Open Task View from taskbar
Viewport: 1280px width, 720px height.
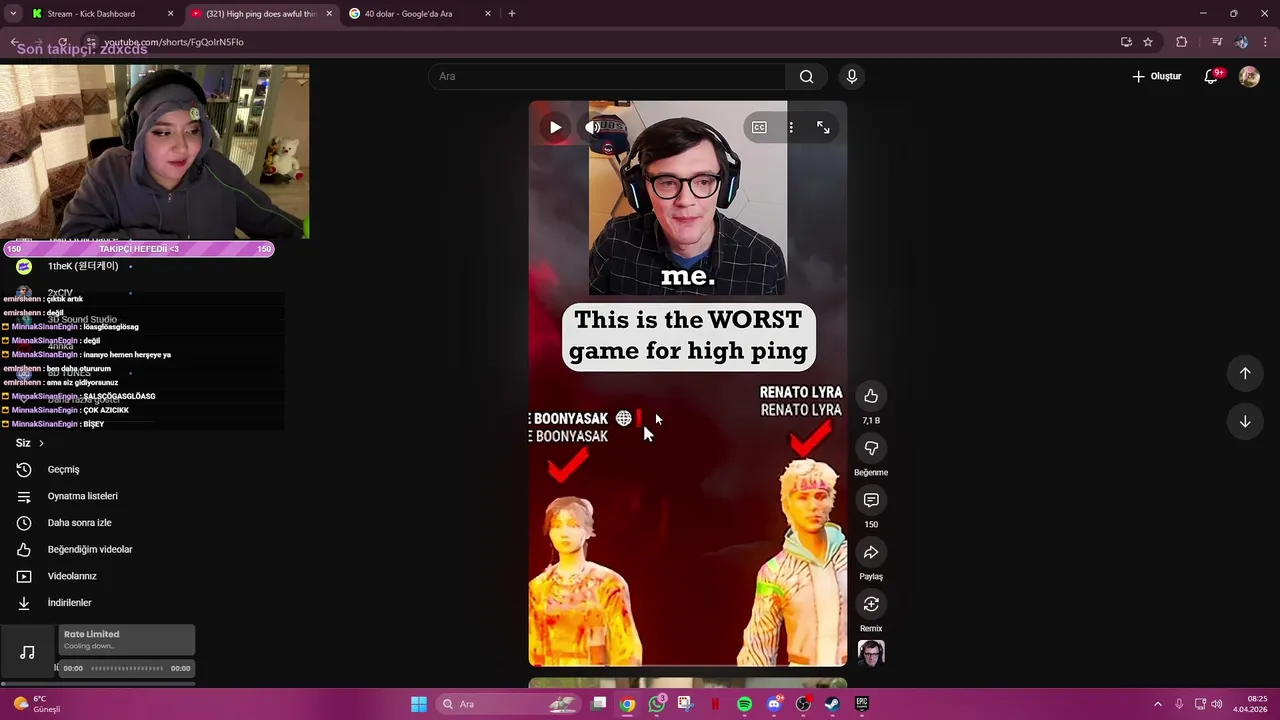(599, 704)
